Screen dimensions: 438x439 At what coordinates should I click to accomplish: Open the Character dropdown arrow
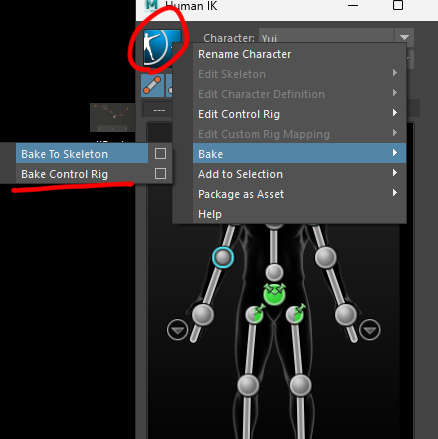(404, 38)
